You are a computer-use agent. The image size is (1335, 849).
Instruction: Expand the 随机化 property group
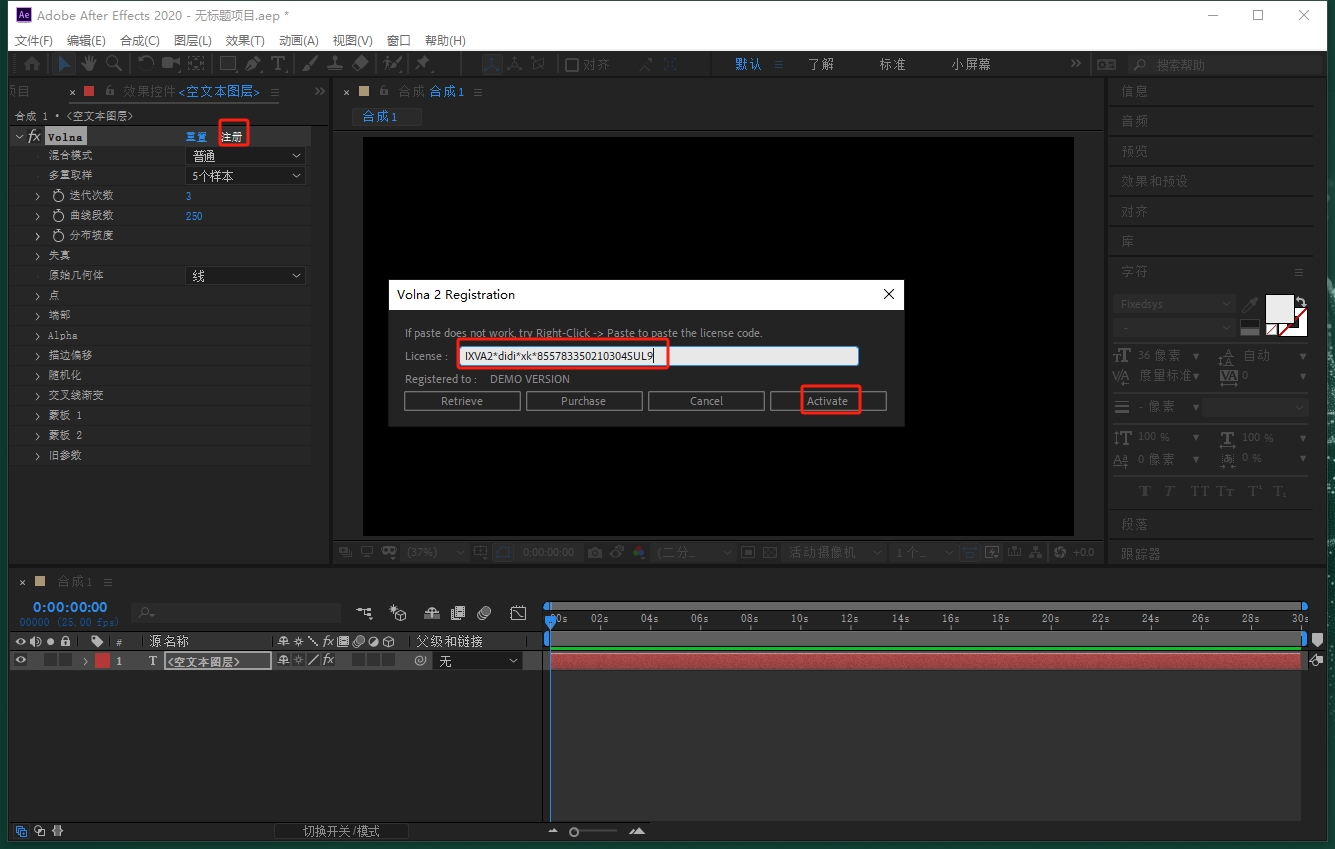click(x=38, y=376)
